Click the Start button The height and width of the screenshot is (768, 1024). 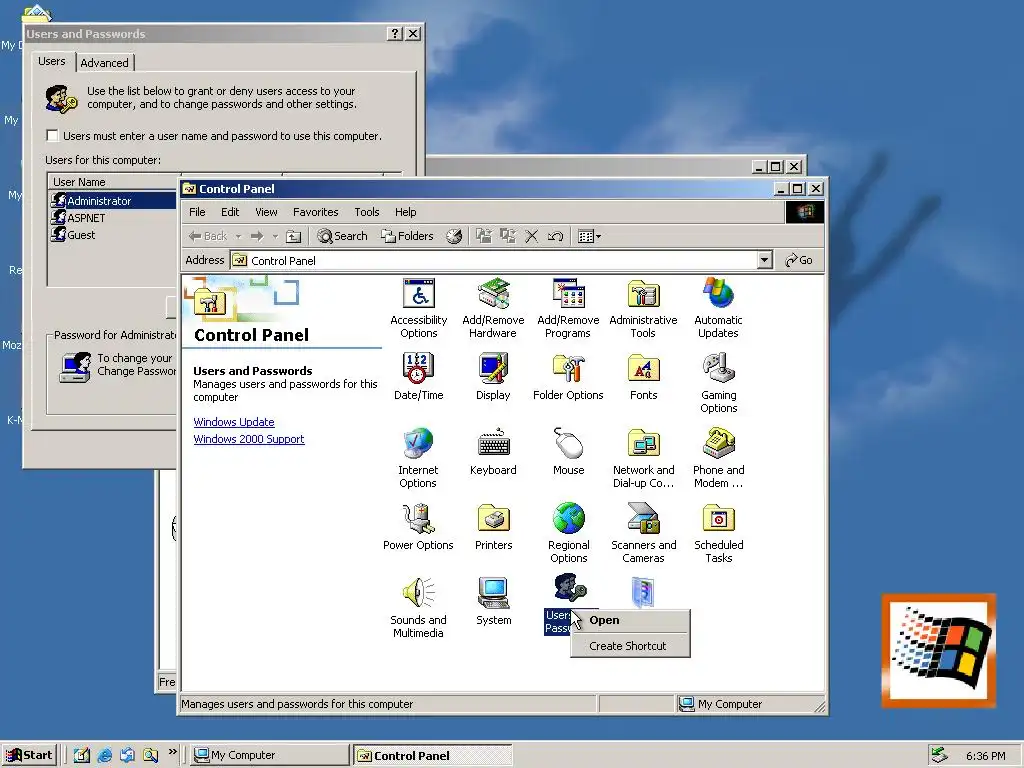coord(29,755)
